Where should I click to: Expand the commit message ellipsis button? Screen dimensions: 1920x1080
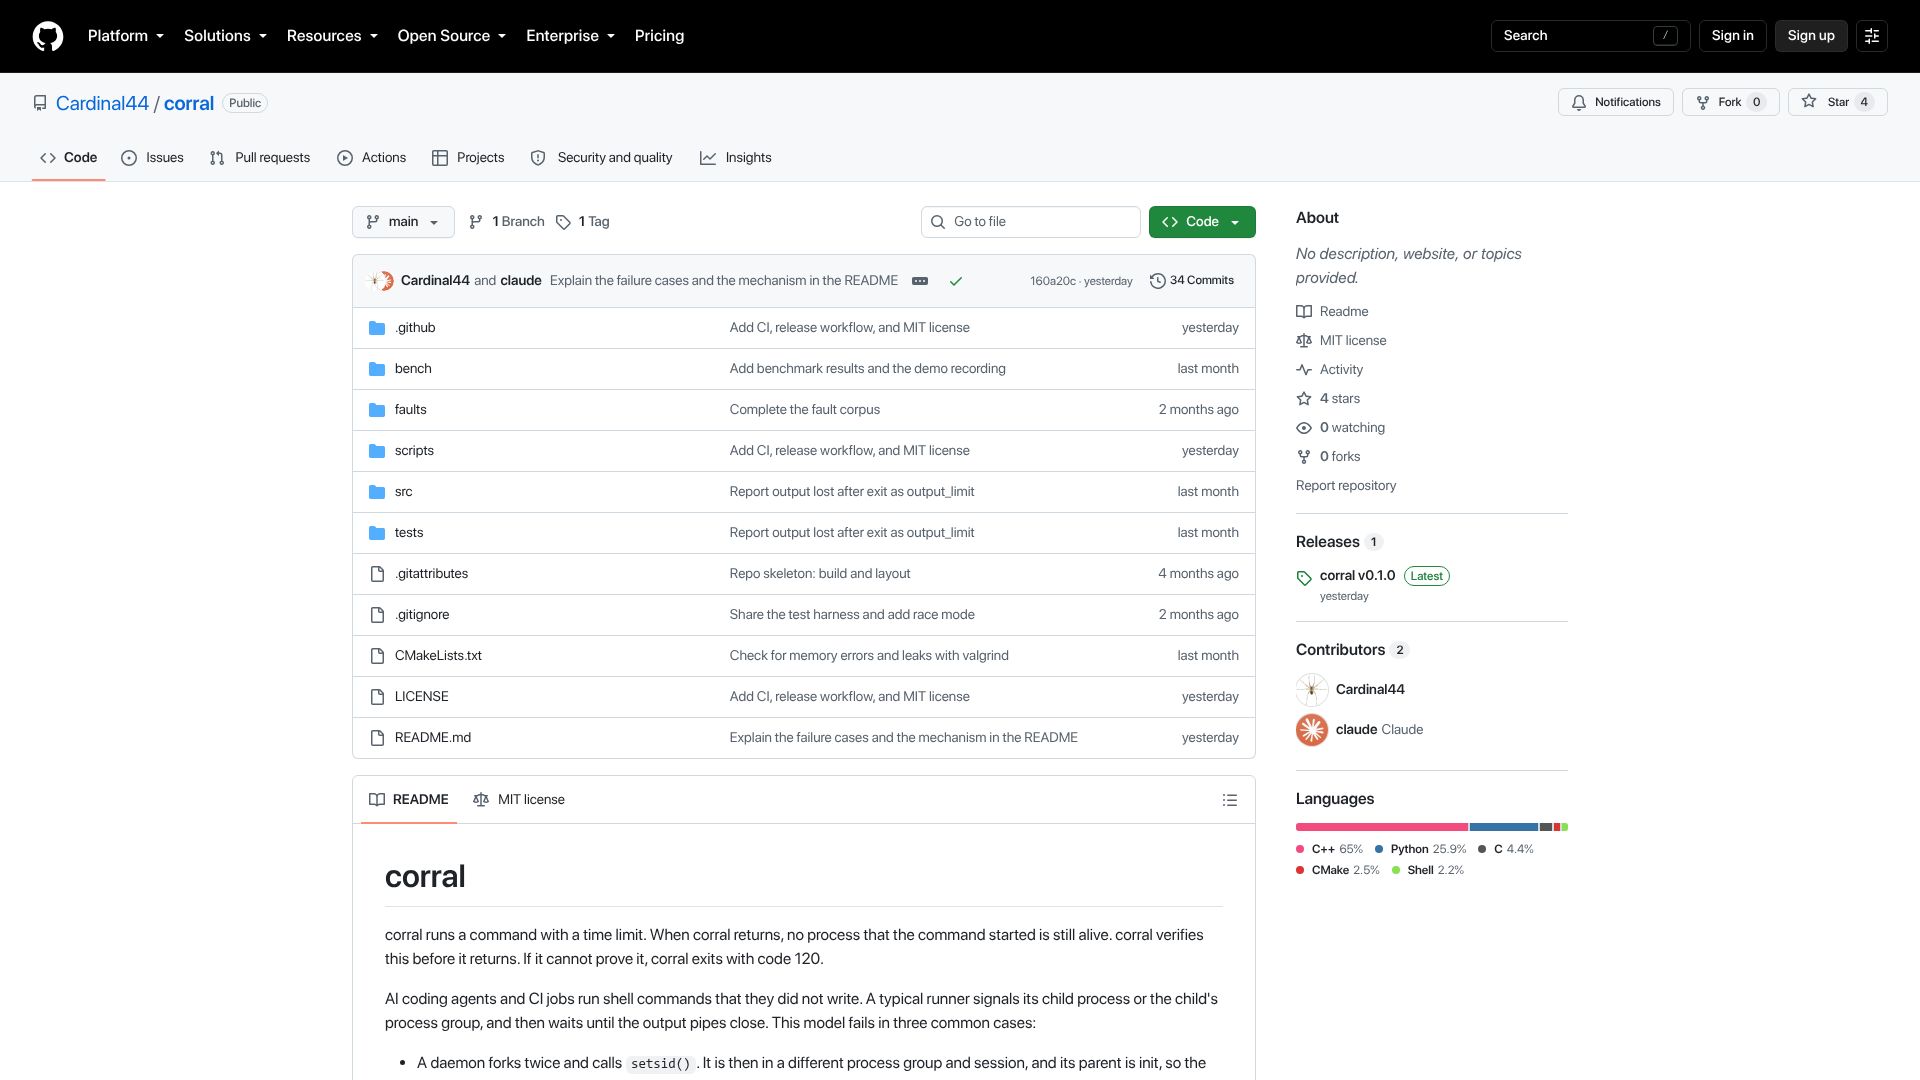pos(920,281)
